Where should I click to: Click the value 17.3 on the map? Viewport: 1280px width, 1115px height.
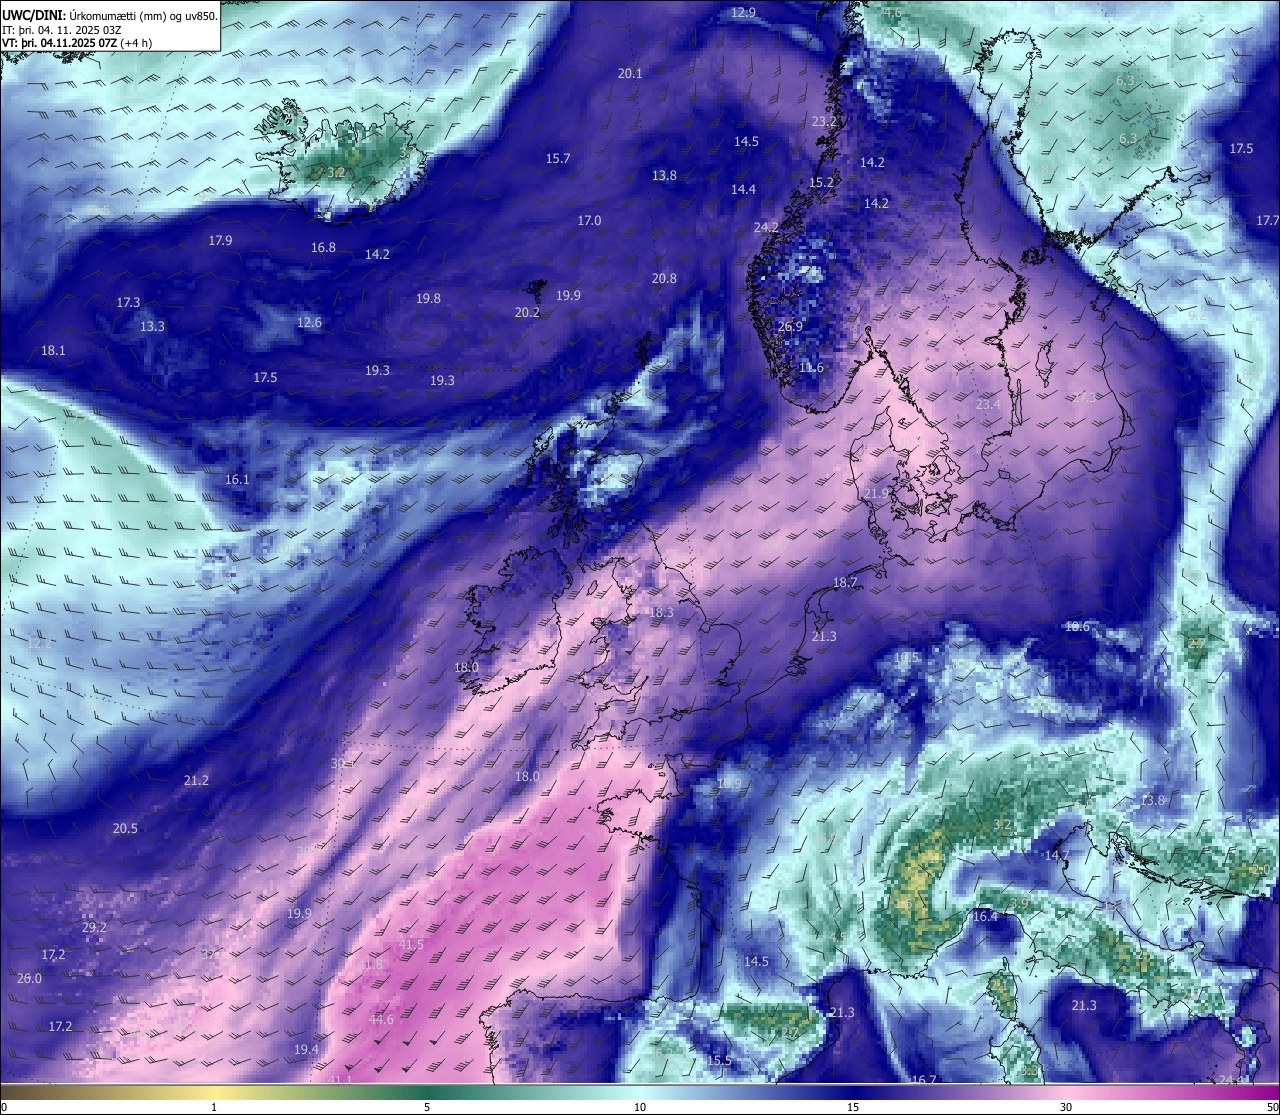pos(128,302)
